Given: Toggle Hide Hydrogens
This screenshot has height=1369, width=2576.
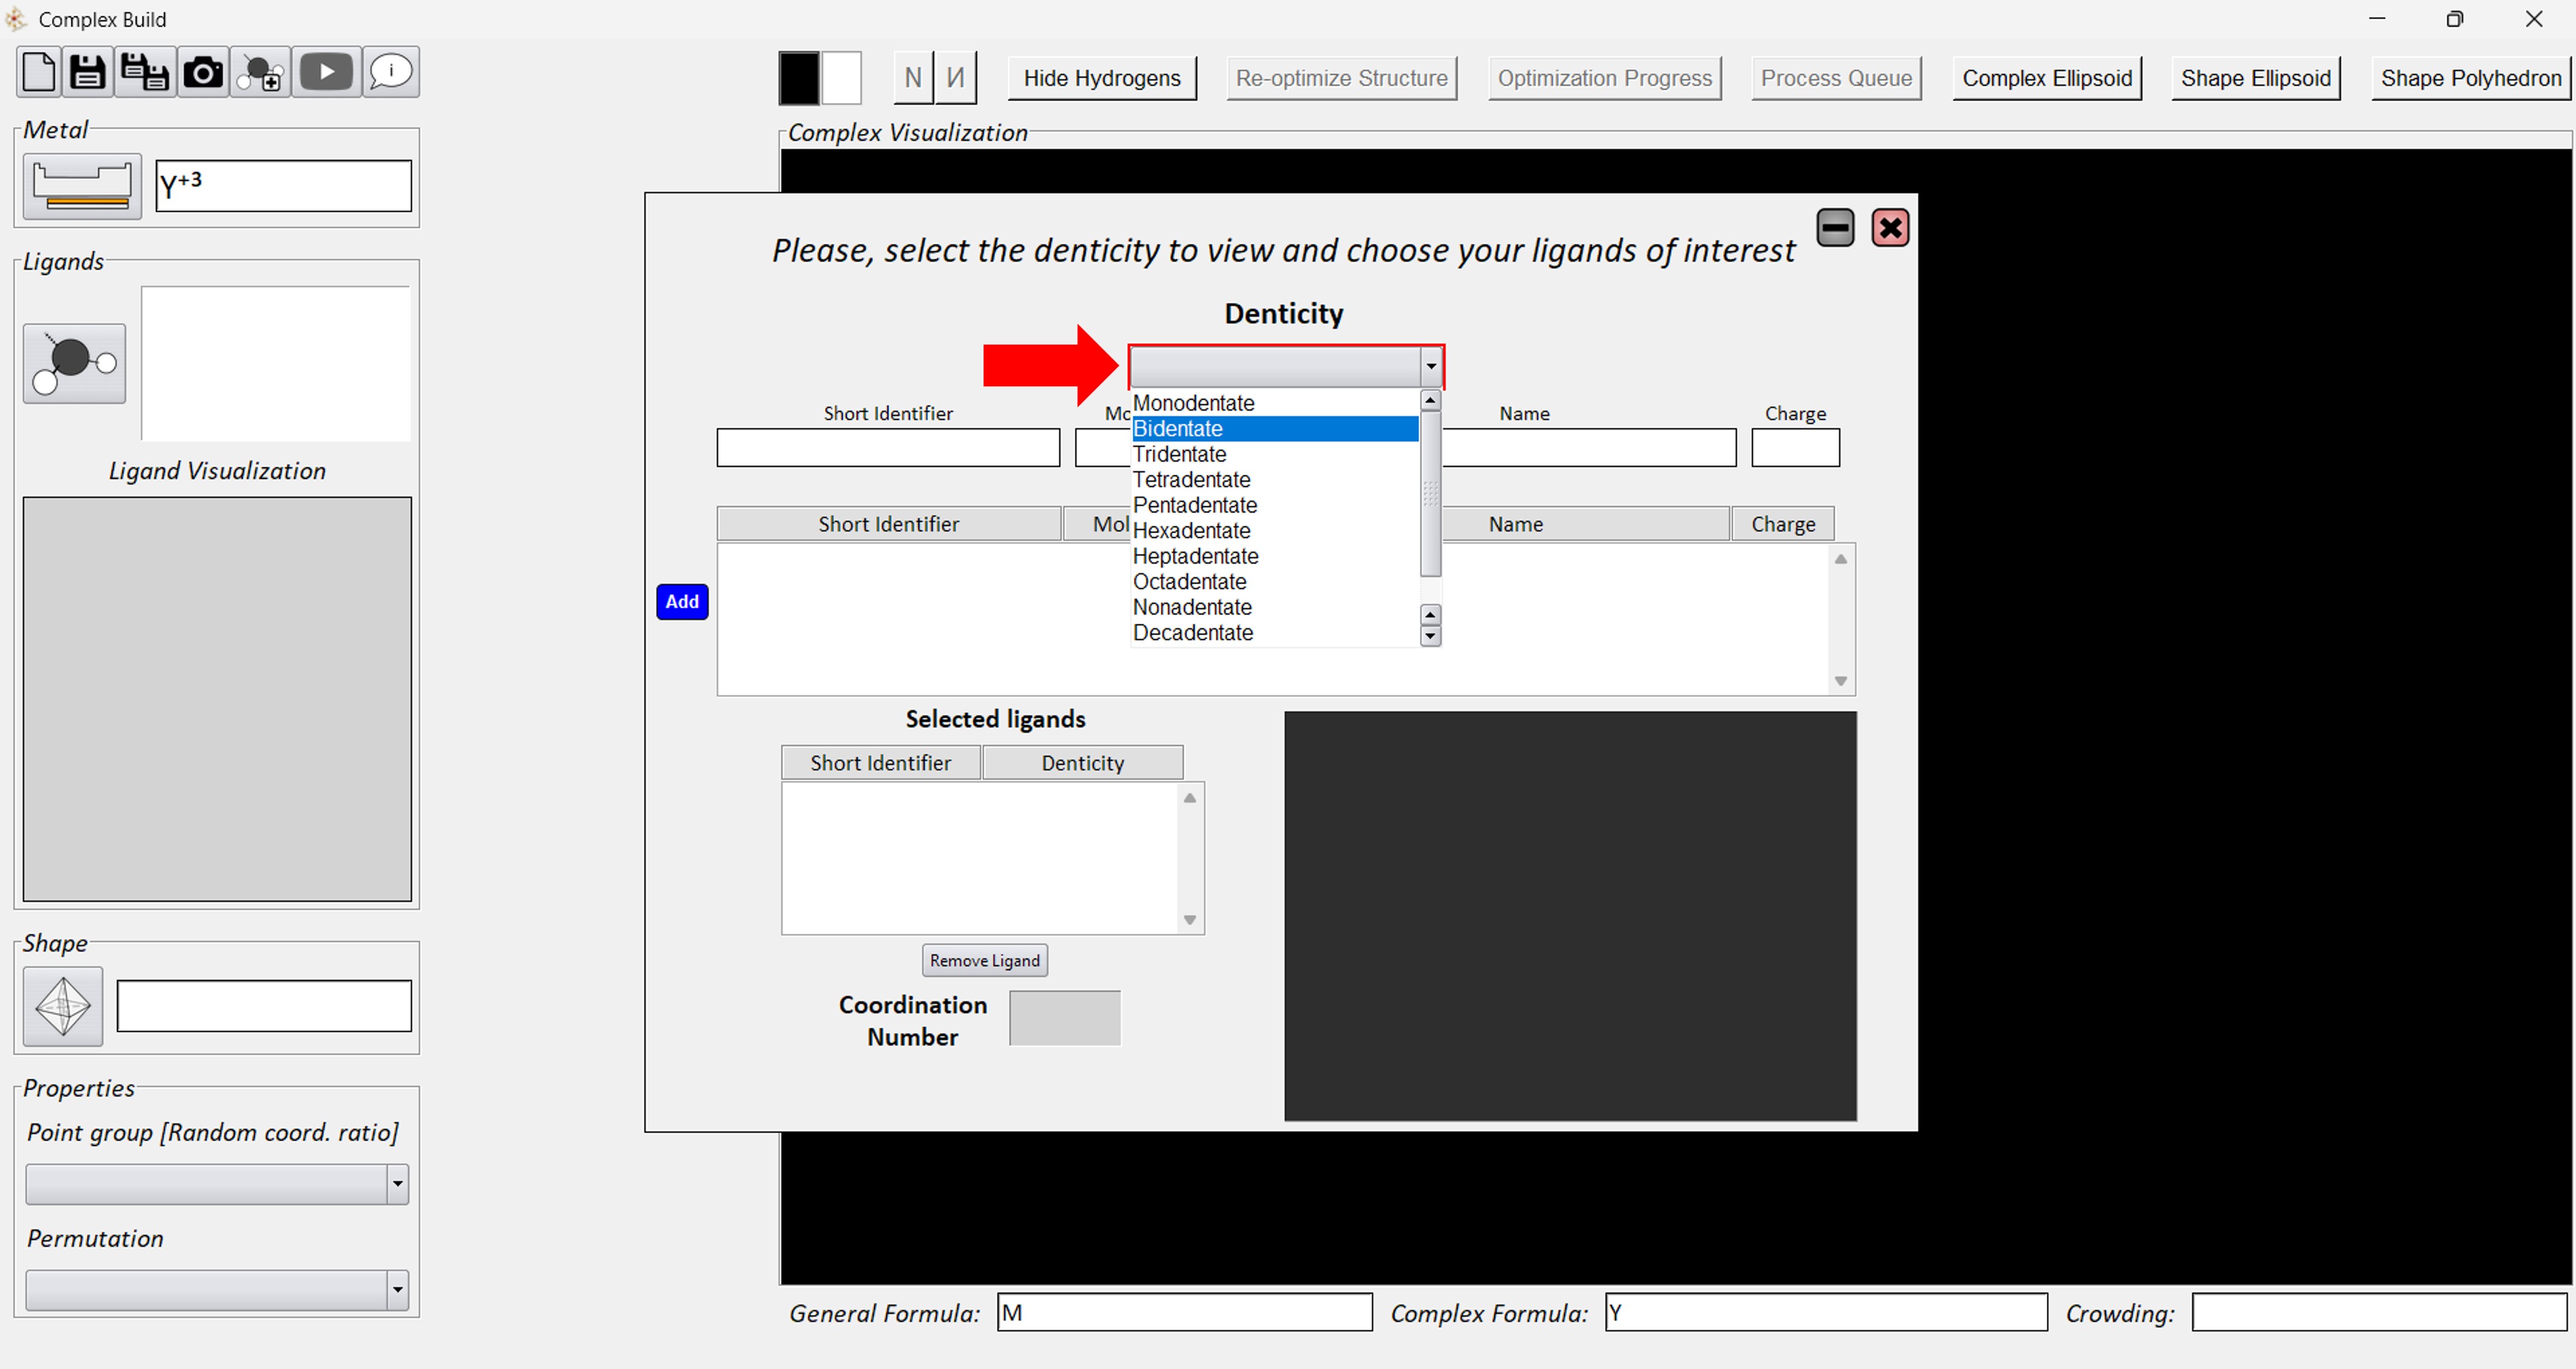Looking at the screenshot, I should (x=1101, y=78).
